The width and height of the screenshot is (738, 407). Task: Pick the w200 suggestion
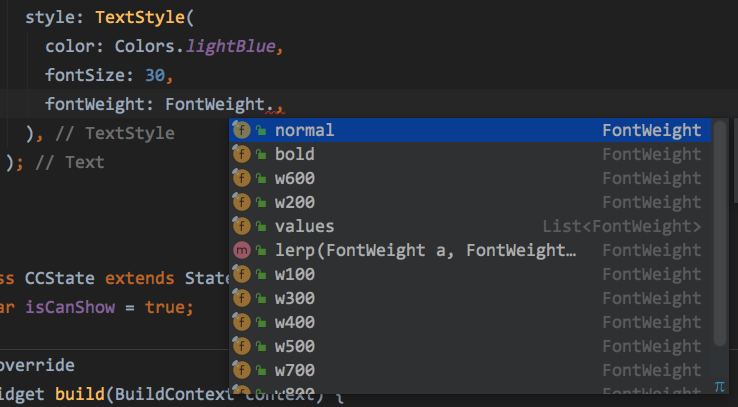[294, 203]
